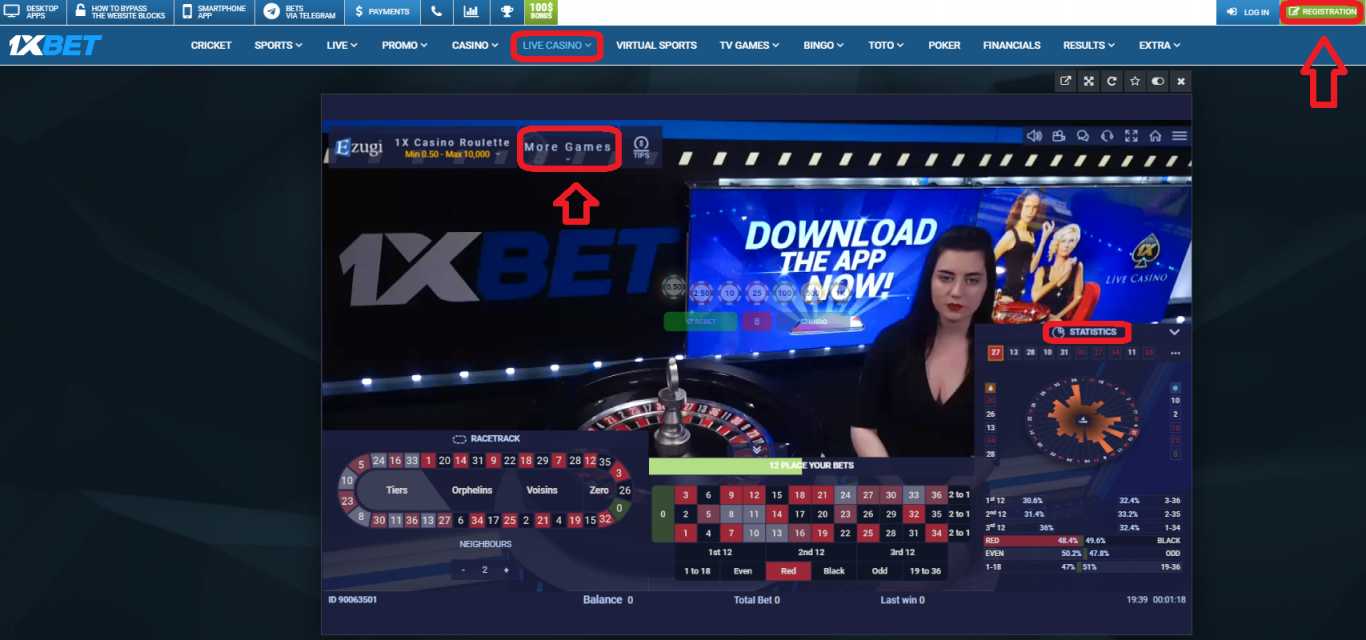
Task: Add game to favorites star
Action: coord(1135,82)
